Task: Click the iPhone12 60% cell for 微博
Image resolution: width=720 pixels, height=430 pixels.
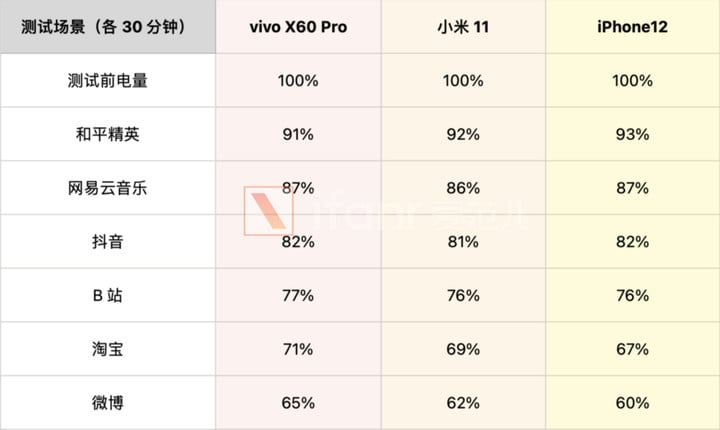Action: tap(633, 403)
